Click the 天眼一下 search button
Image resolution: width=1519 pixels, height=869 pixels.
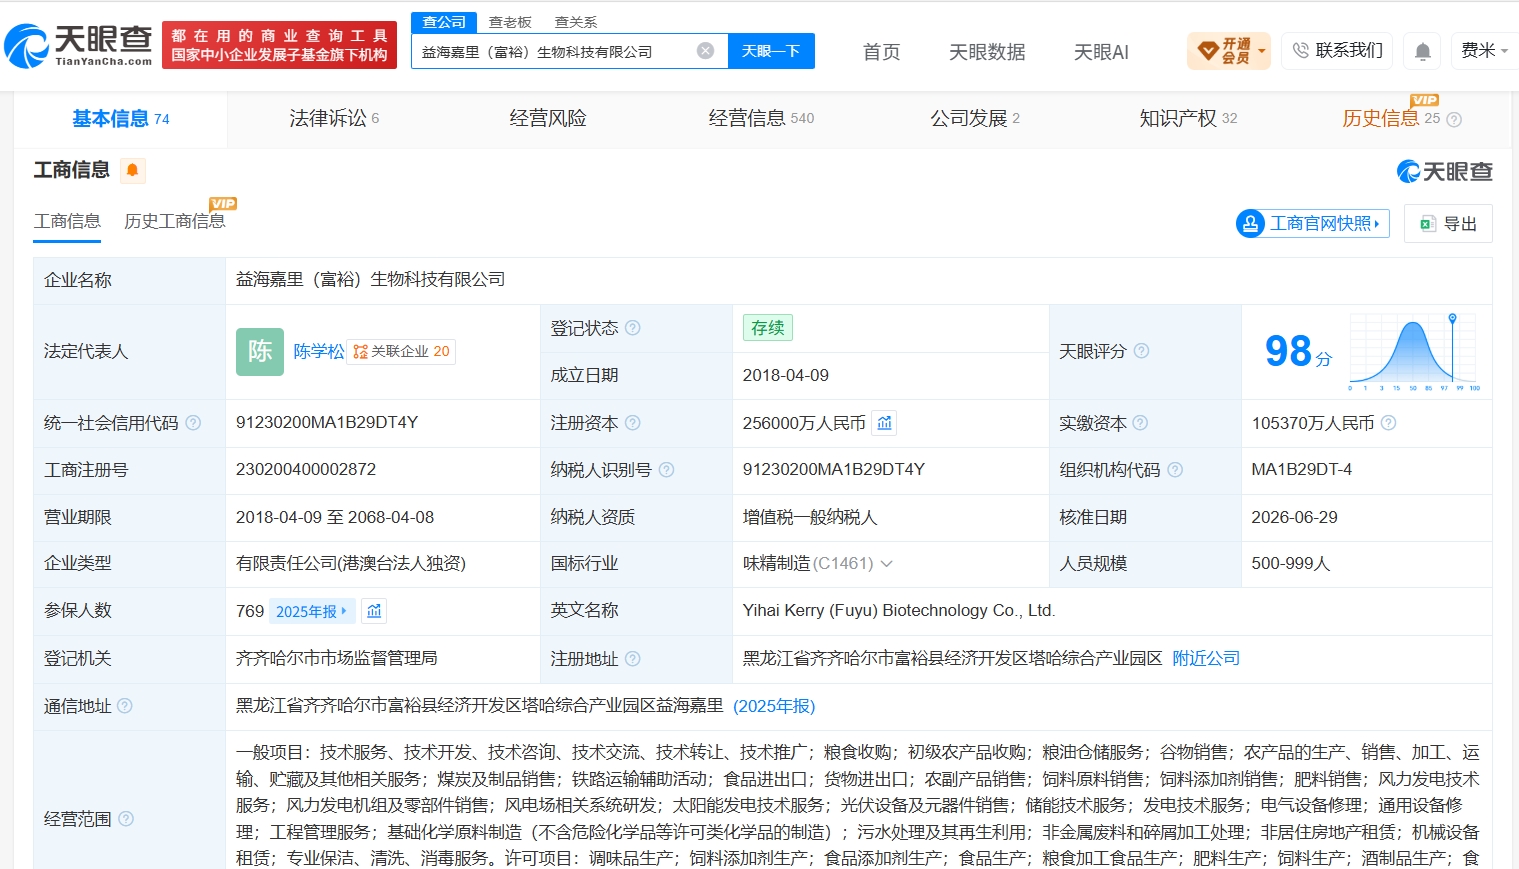[x=771, y=51]
